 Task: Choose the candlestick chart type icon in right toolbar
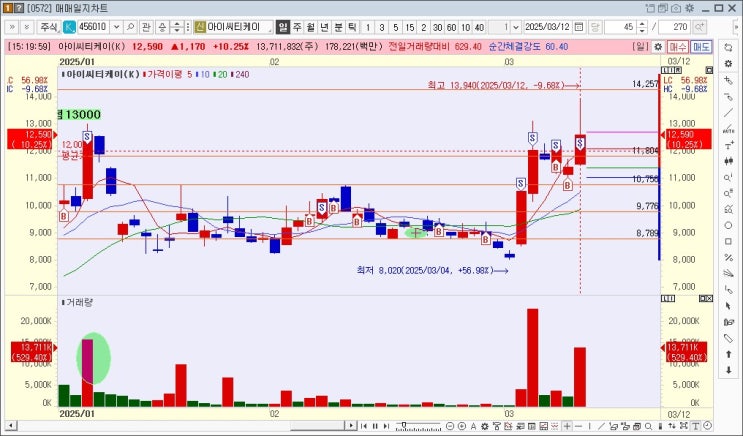(728, 161)
